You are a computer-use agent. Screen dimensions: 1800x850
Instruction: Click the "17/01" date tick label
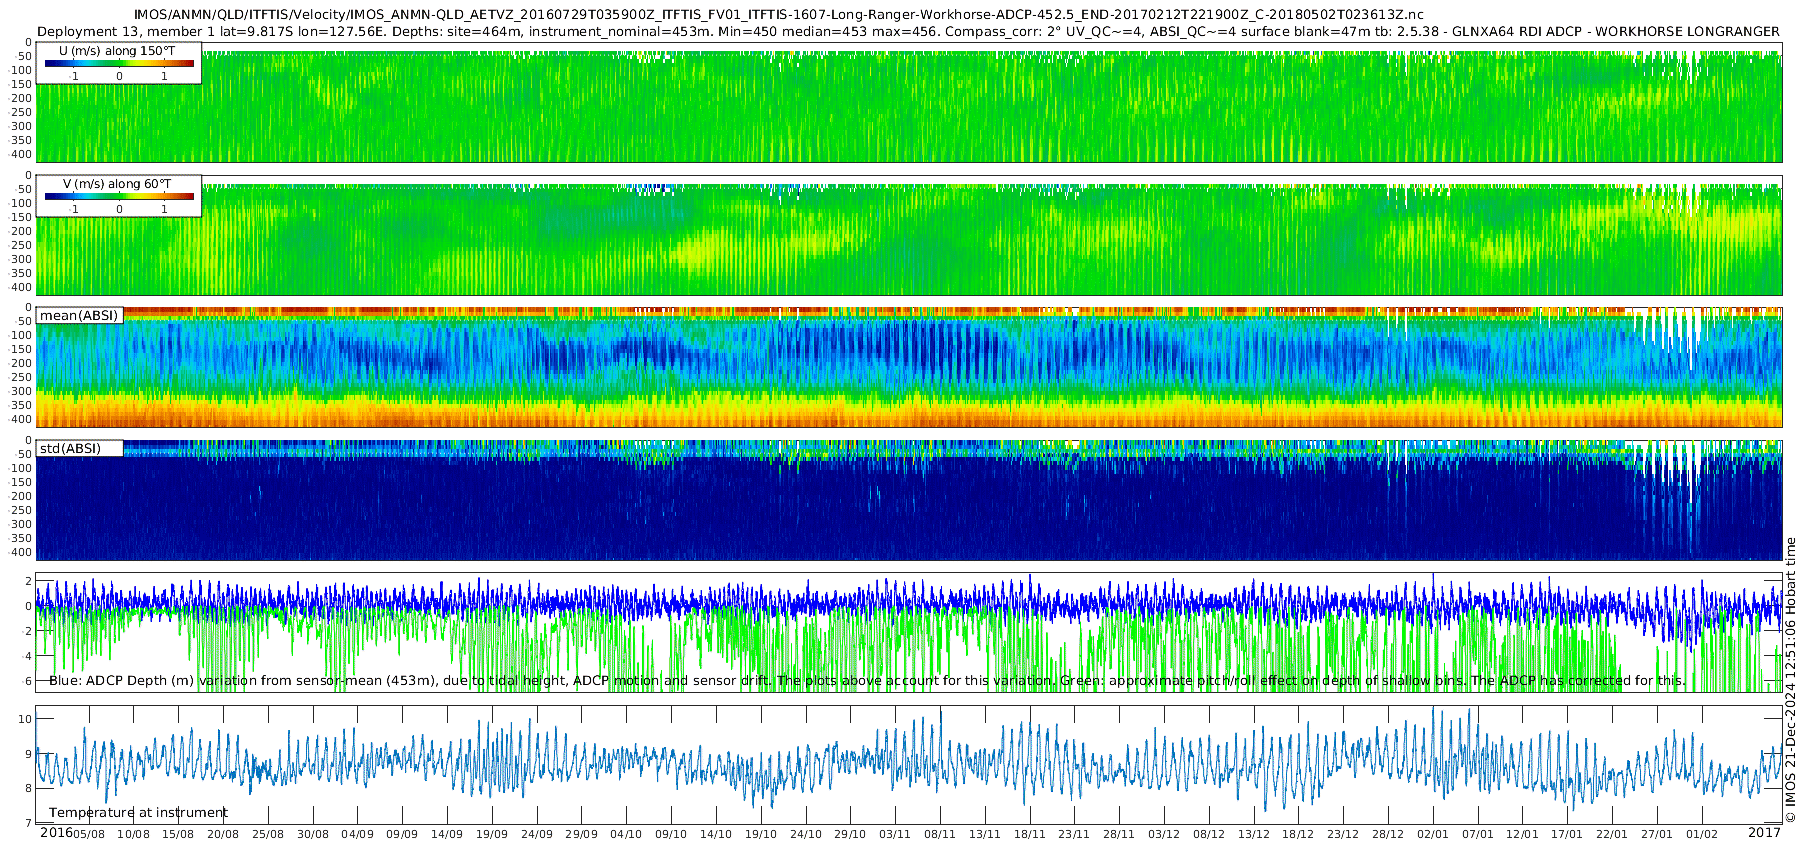pos(1567,835)
